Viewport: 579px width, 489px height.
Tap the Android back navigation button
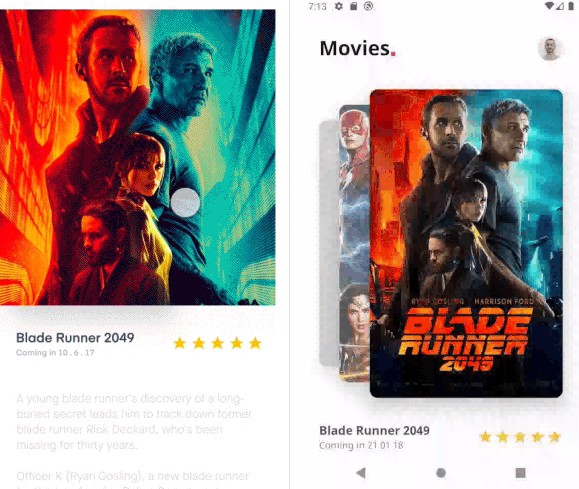[361, 473]
